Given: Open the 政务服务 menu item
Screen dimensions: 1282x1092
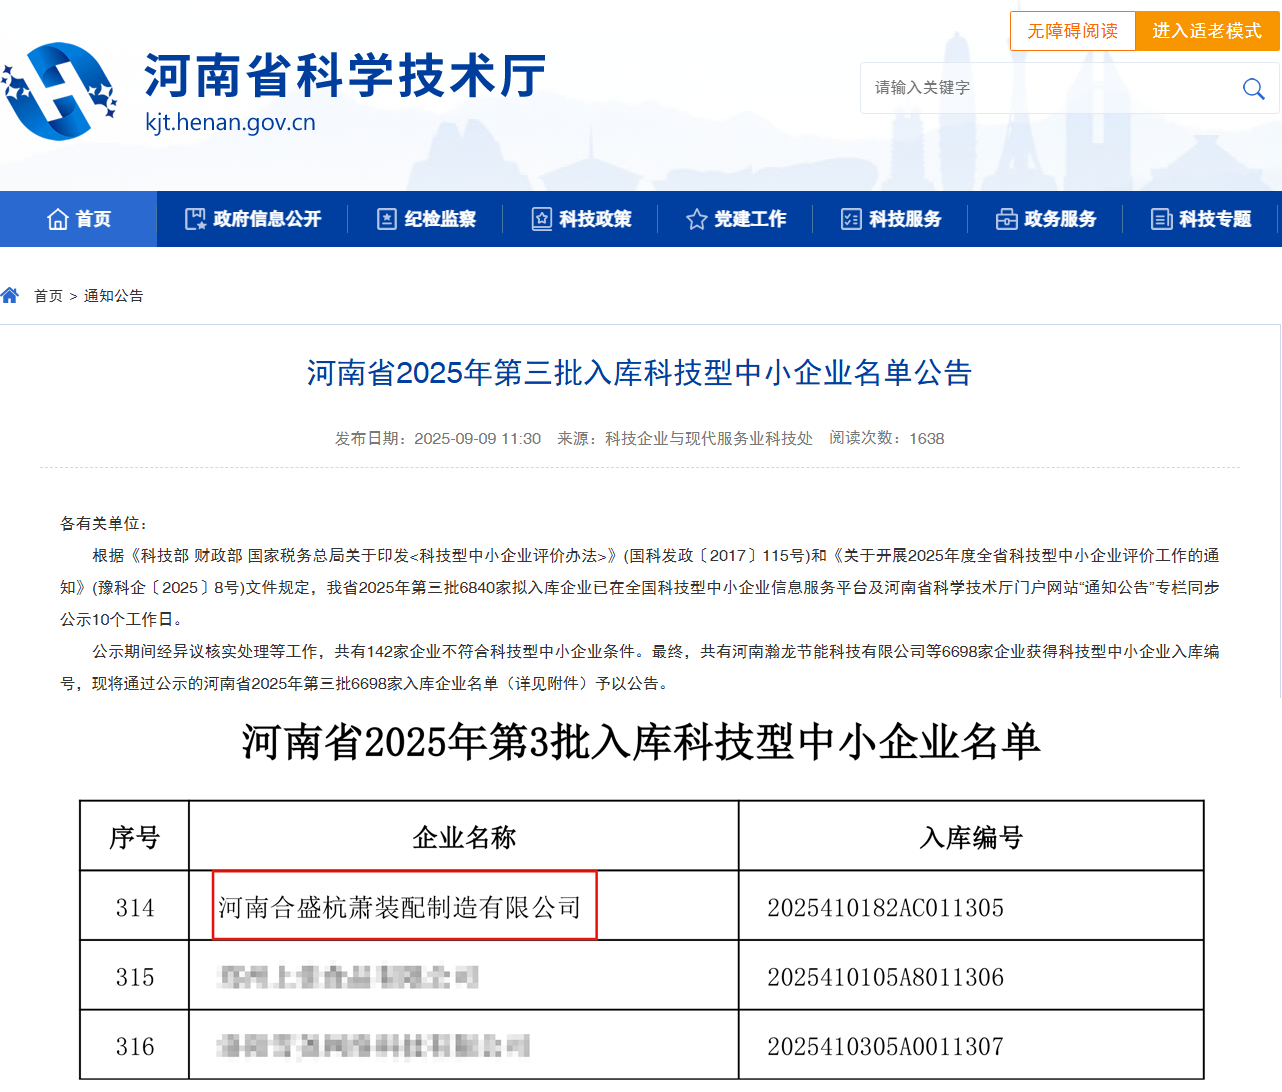Looking at the screenshot, I should (1060, 219).
